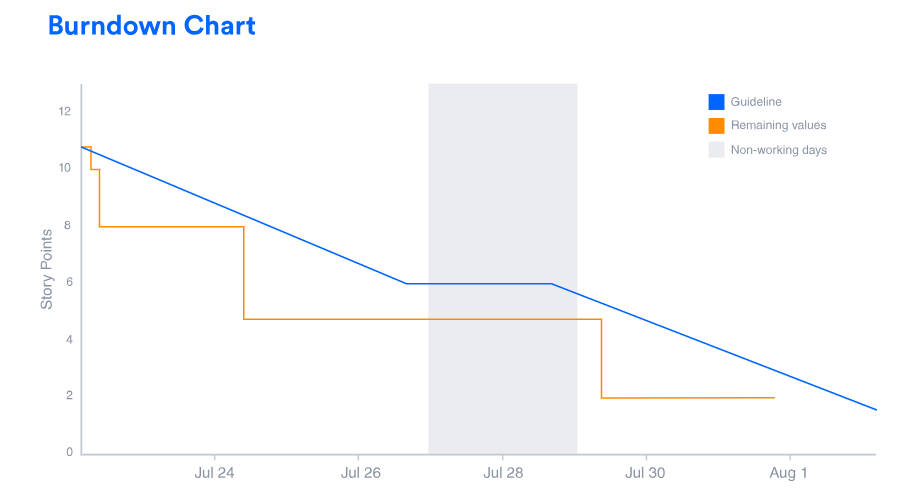Click the Burndown Chart title

pos(152,26)
